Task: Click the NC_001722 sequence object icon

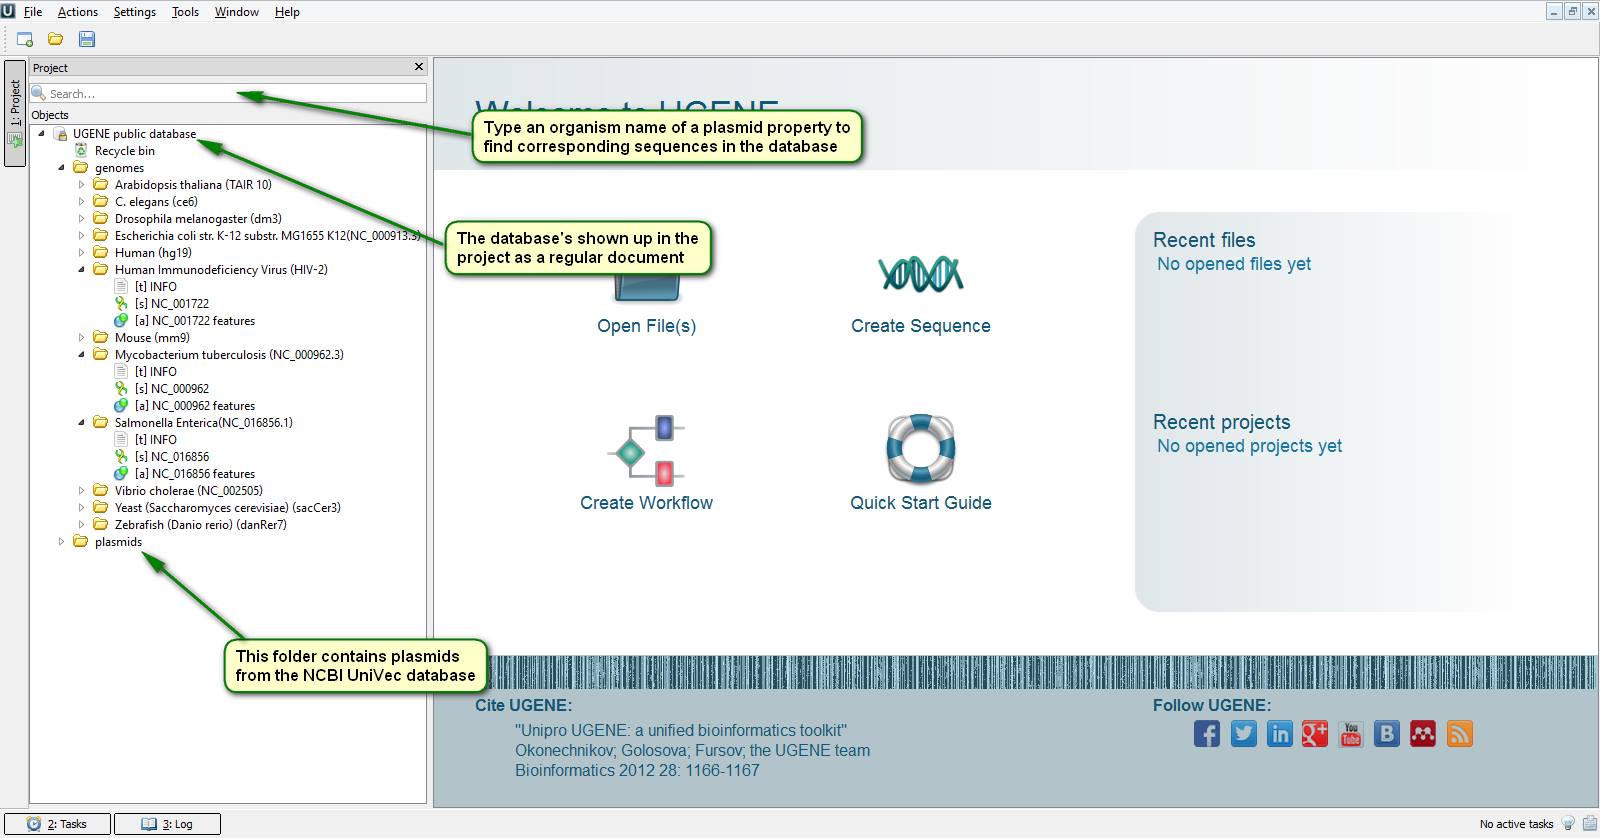Action: [121, 304]
